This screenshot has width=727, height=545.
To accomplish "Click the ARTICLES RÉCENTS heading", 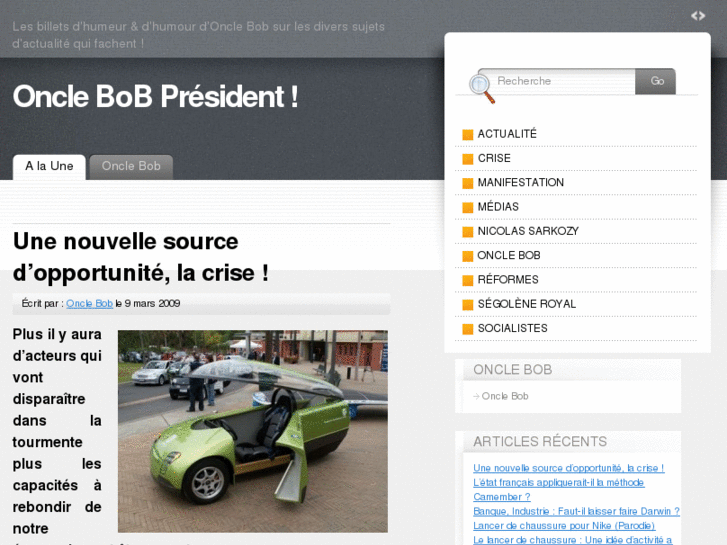I will (x=540, y=442).
